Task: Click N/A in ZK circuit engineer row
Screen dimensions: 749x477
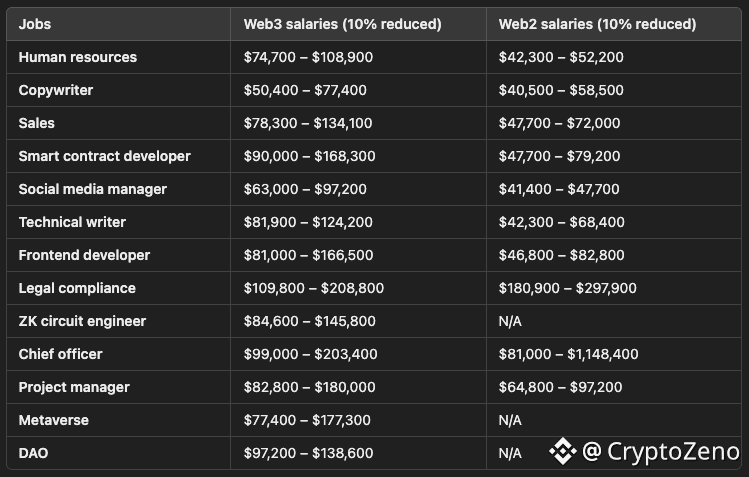Action: [510, 321]
